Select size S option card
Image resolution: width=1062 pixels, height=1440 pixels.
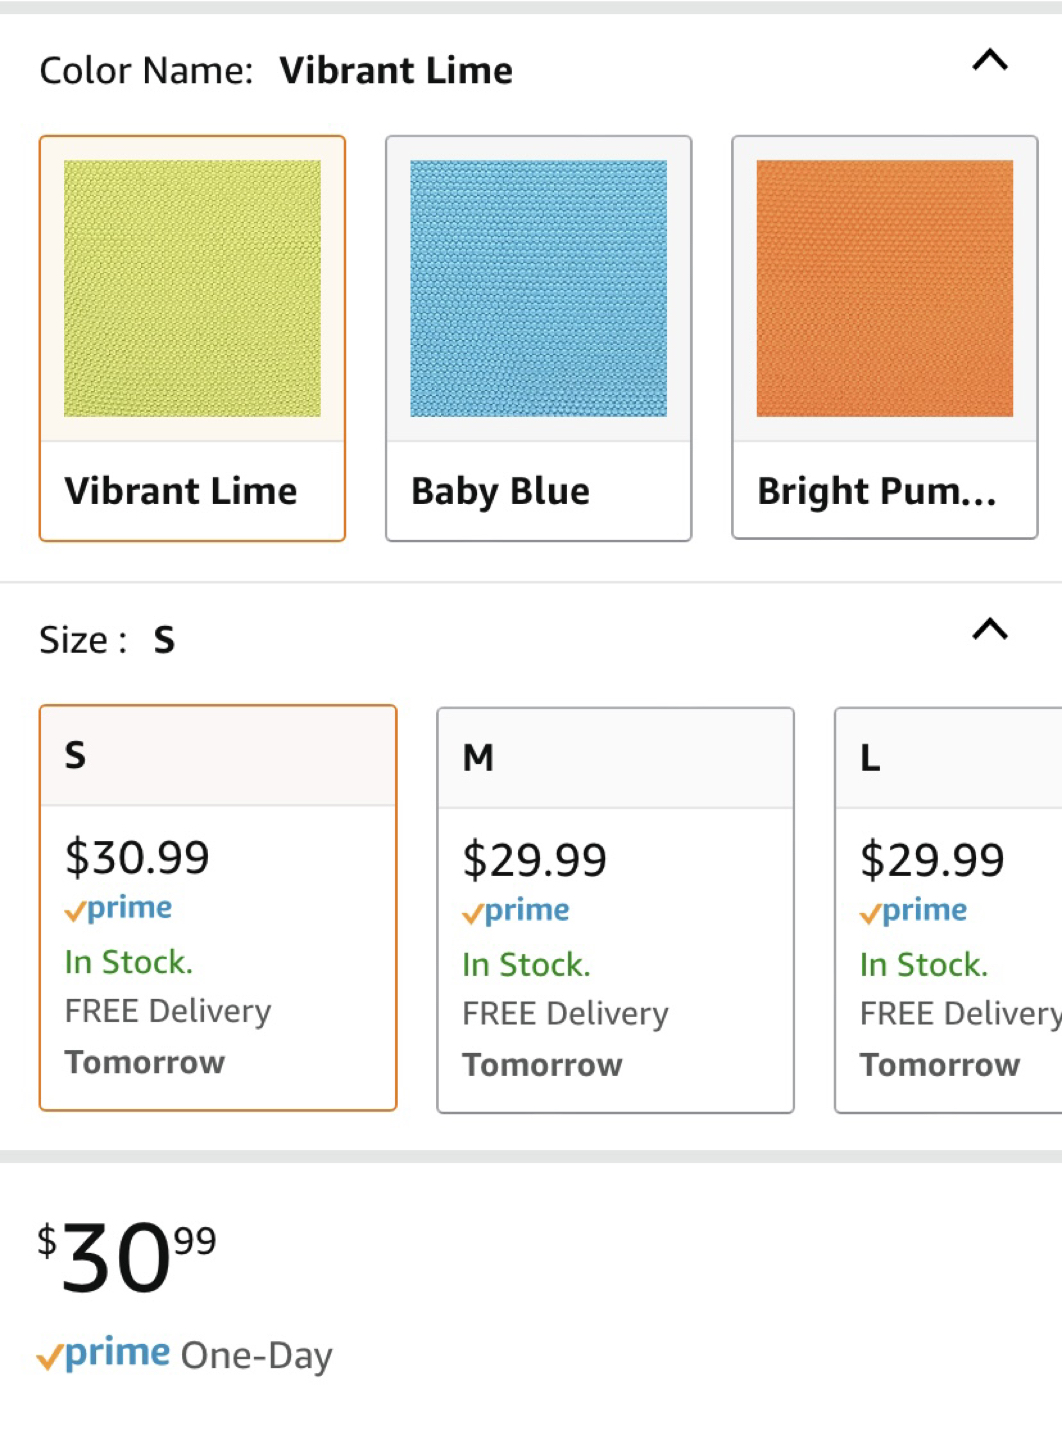pos(218,908)
